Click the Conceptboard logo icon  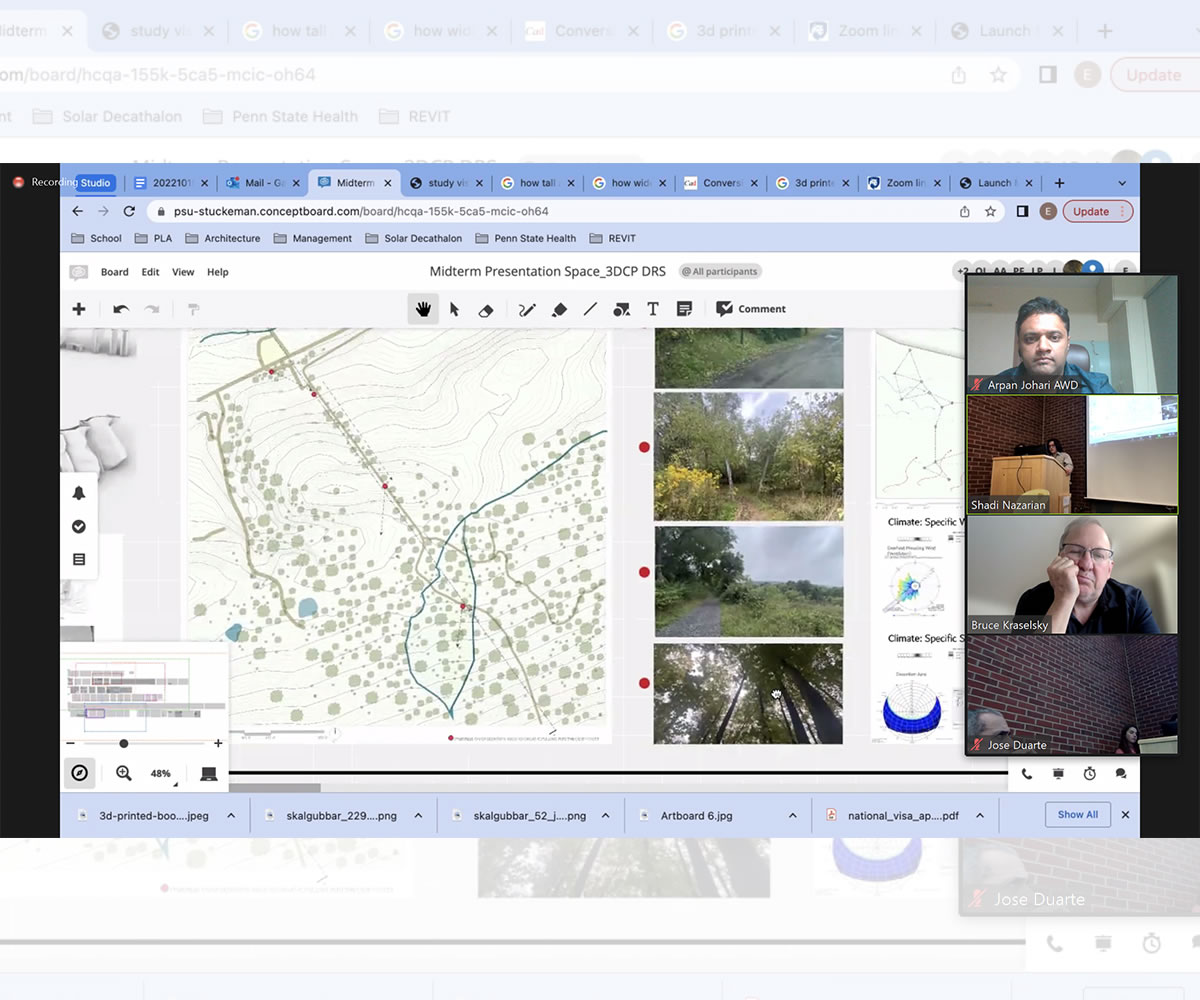click(79, 272)
